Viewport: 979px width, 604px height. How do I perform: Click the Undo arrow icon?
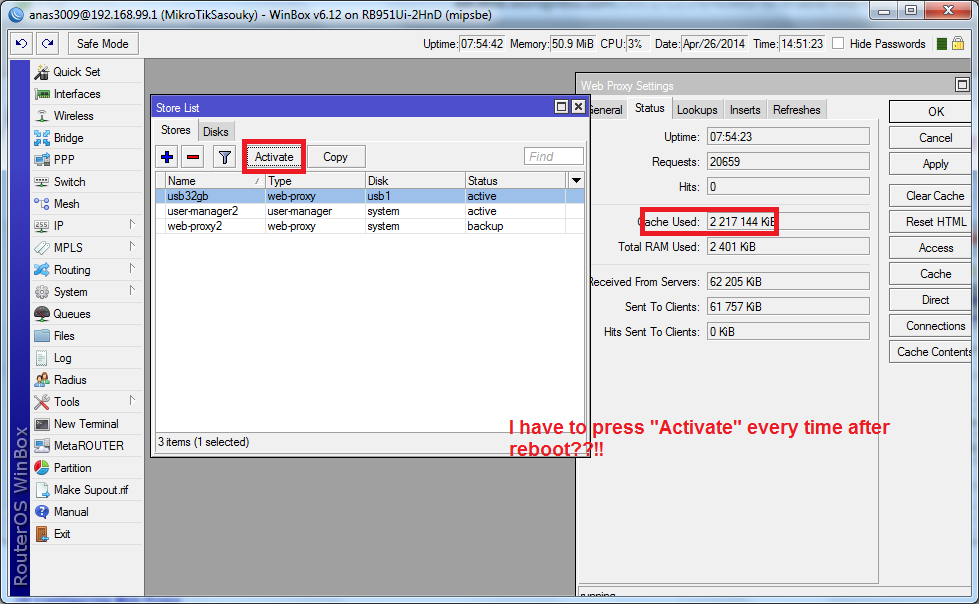click(22, 44)
